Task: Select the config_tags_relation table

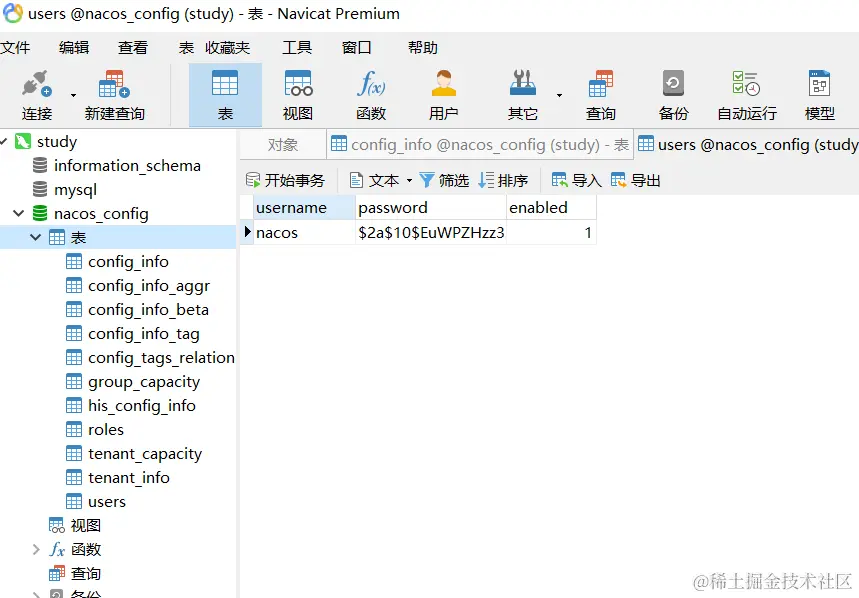Action: [161, 358]
